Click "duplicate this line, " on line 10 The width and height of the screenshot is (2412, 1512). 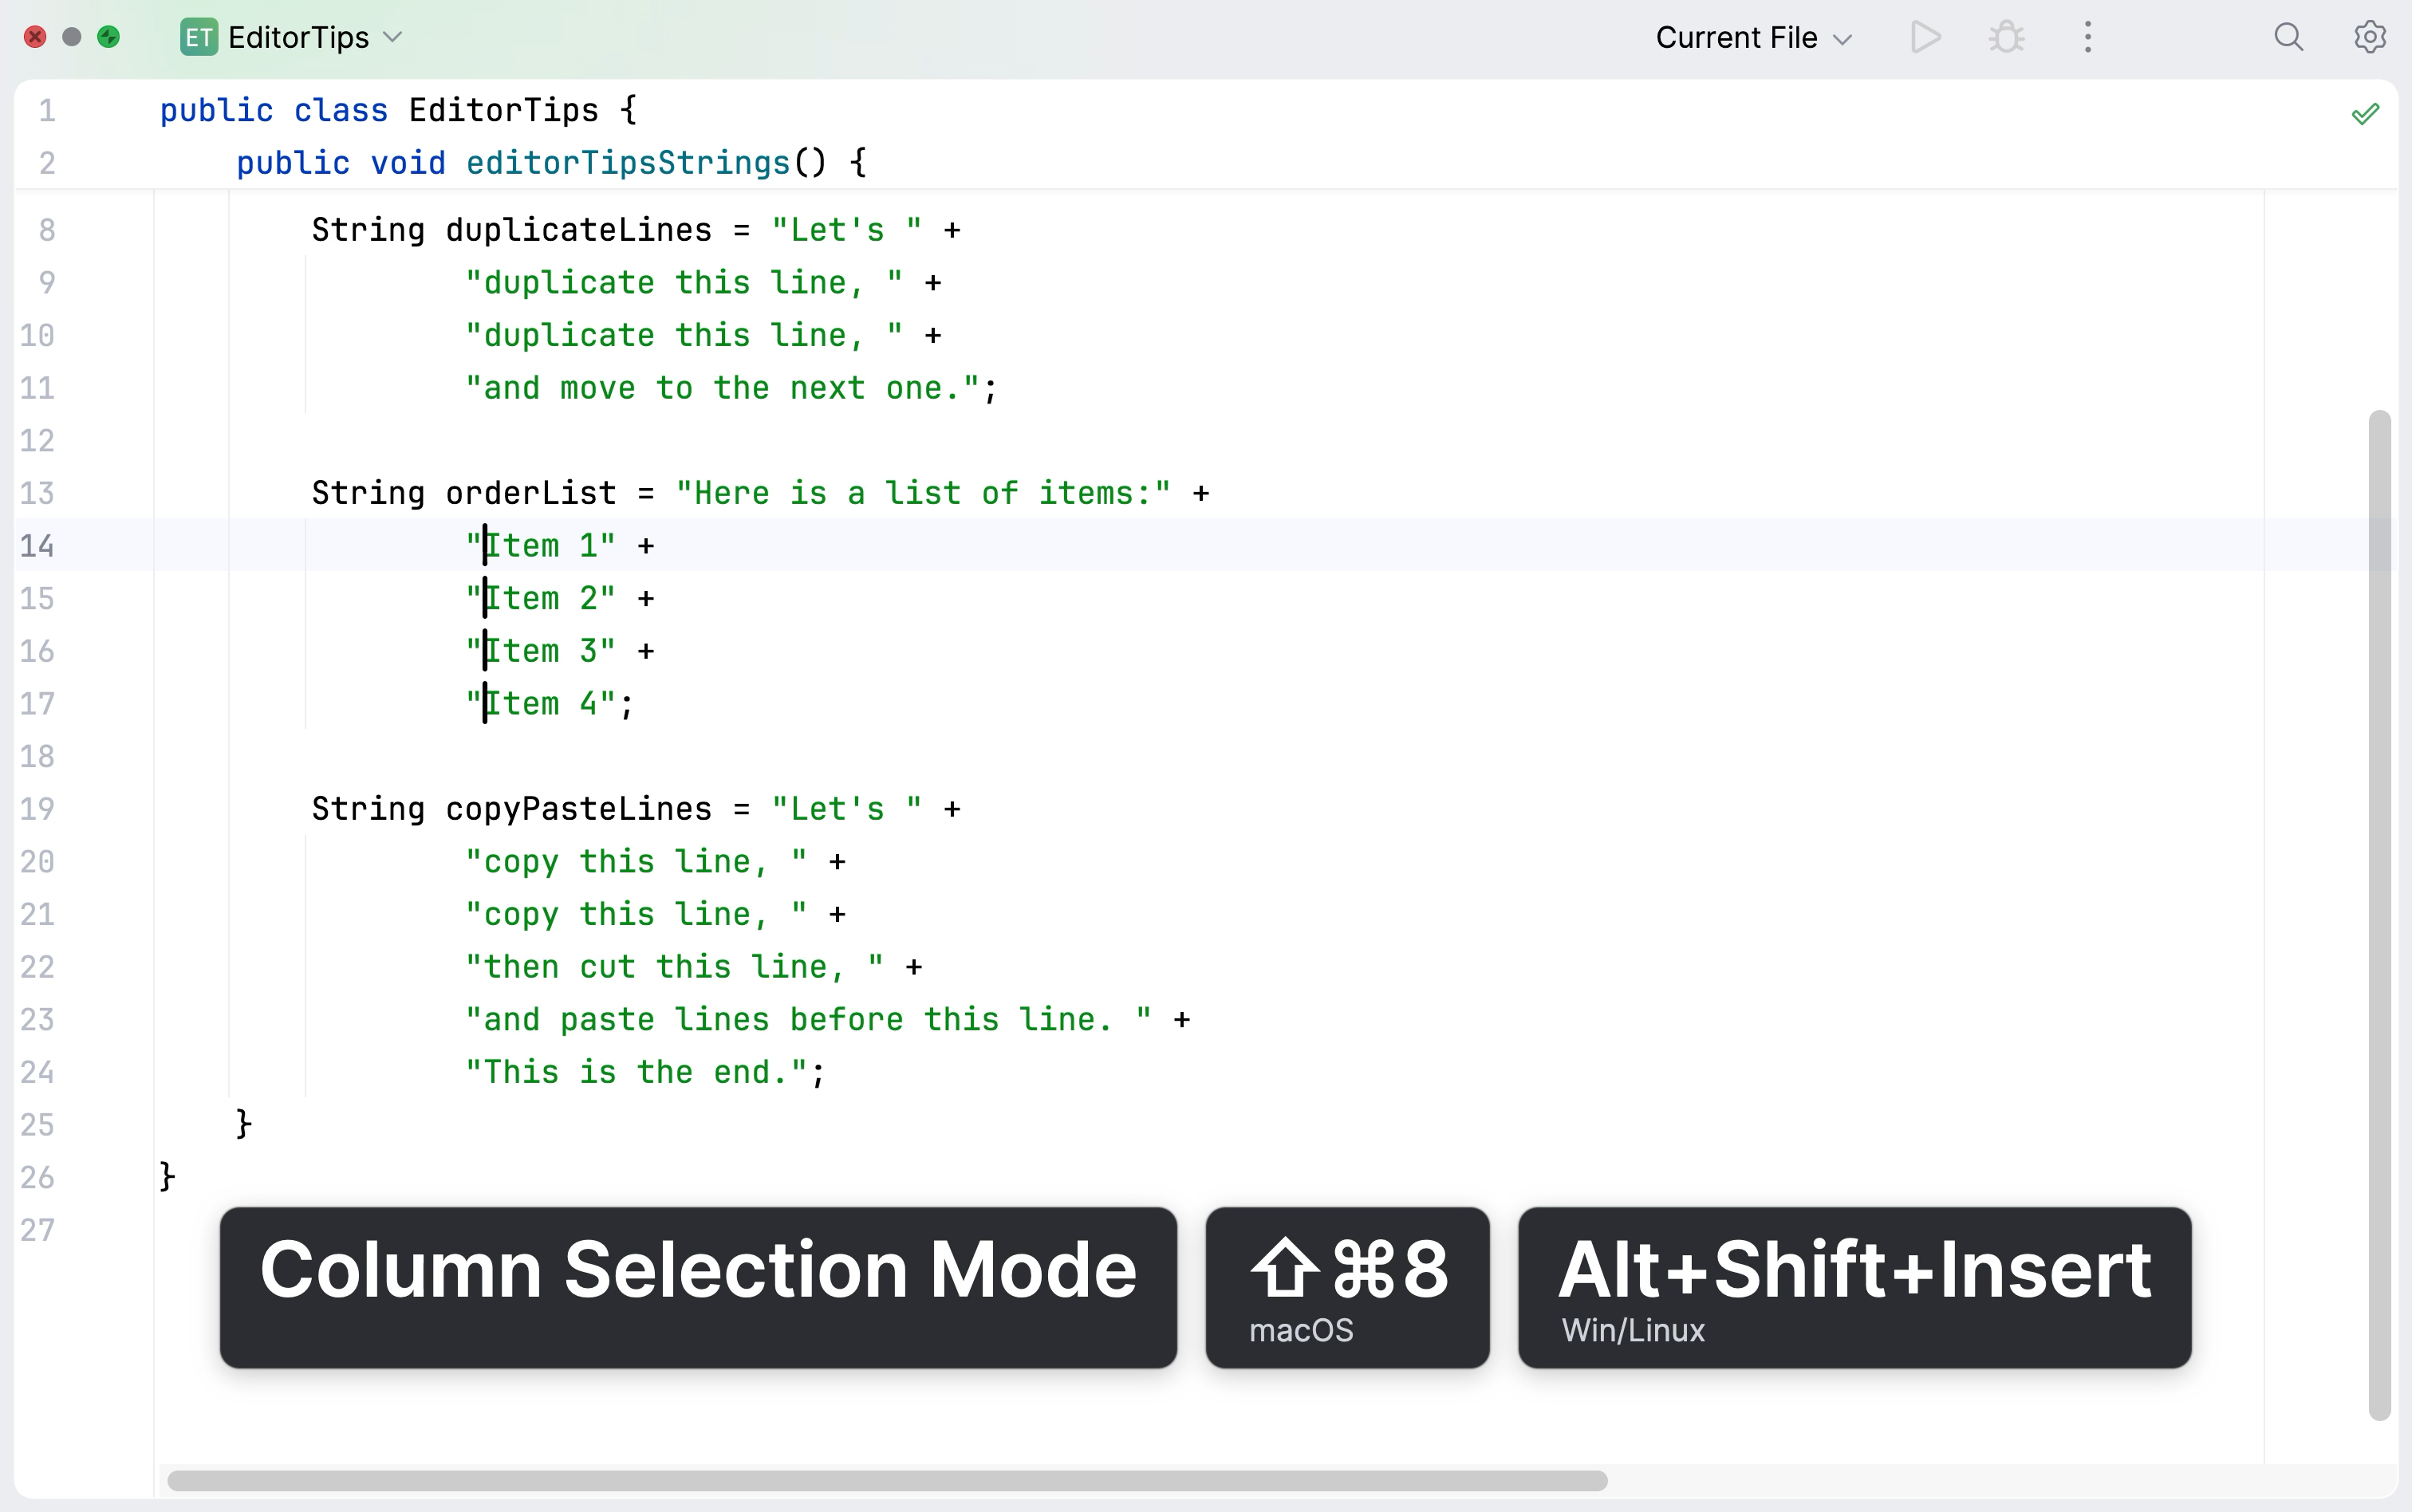pos(684,335)
